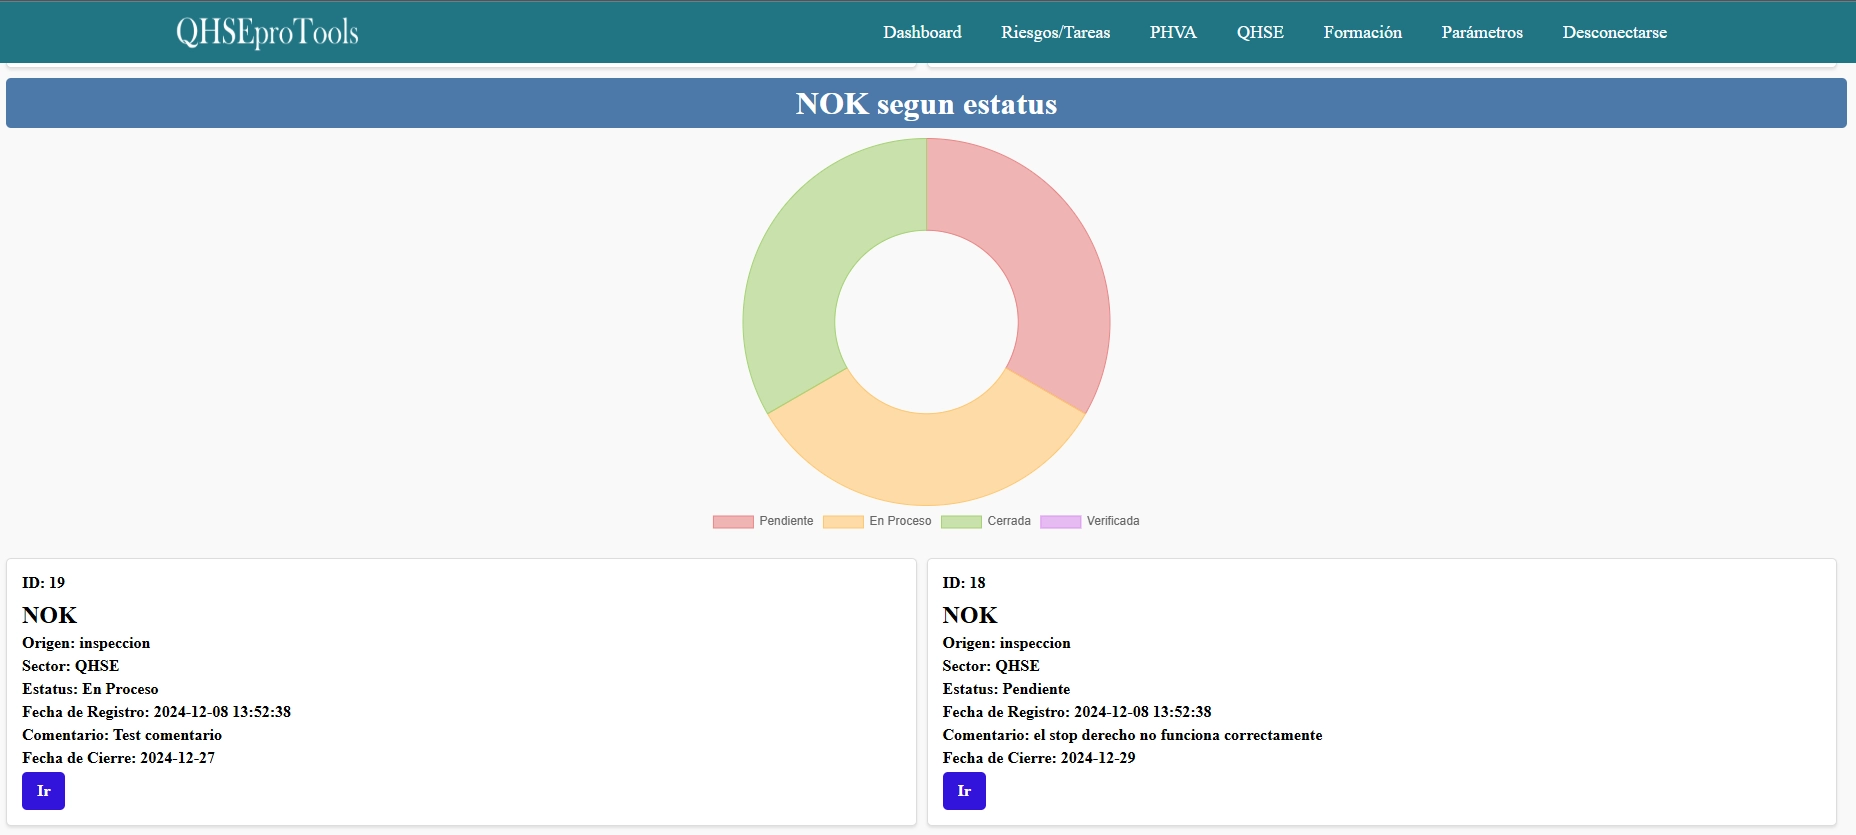This screenshot has width=1856, height=835.
Task: Select QHSE in the navigation bar
Action: pyautogui.click(x=1259, y=32)
